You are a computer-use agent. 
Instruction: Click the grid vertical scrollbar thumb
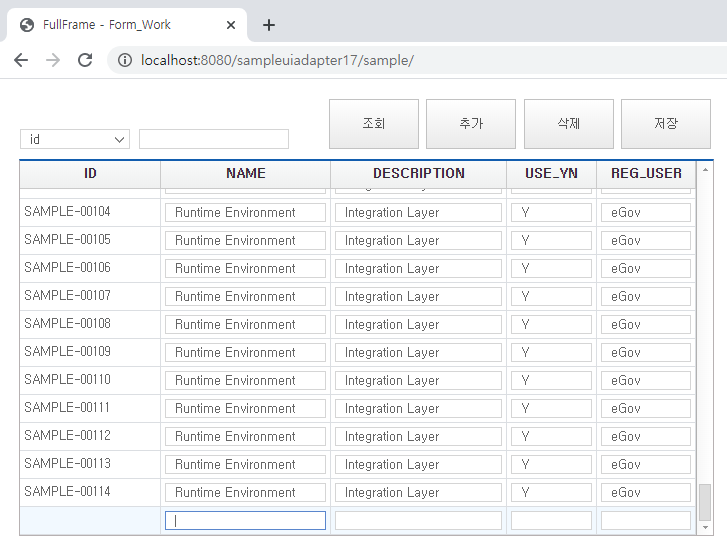coord(705,500)
